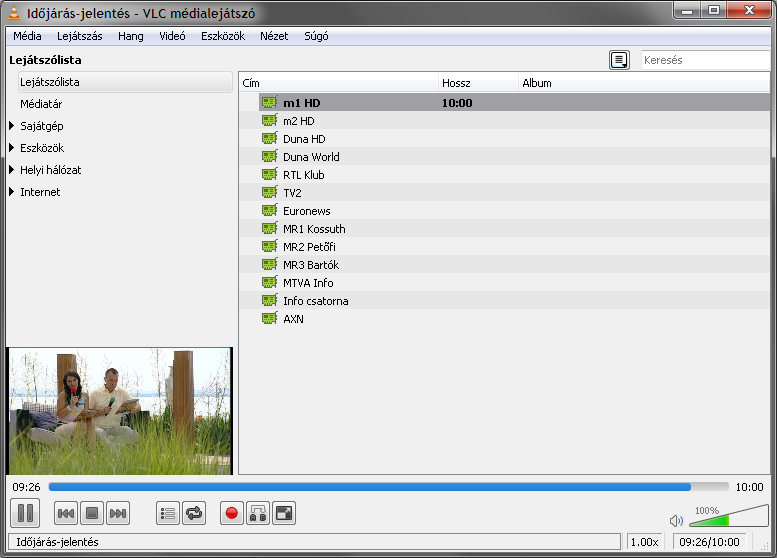Click the Duna World channel icon
777x558 pixels.
(x=270, y=157)
